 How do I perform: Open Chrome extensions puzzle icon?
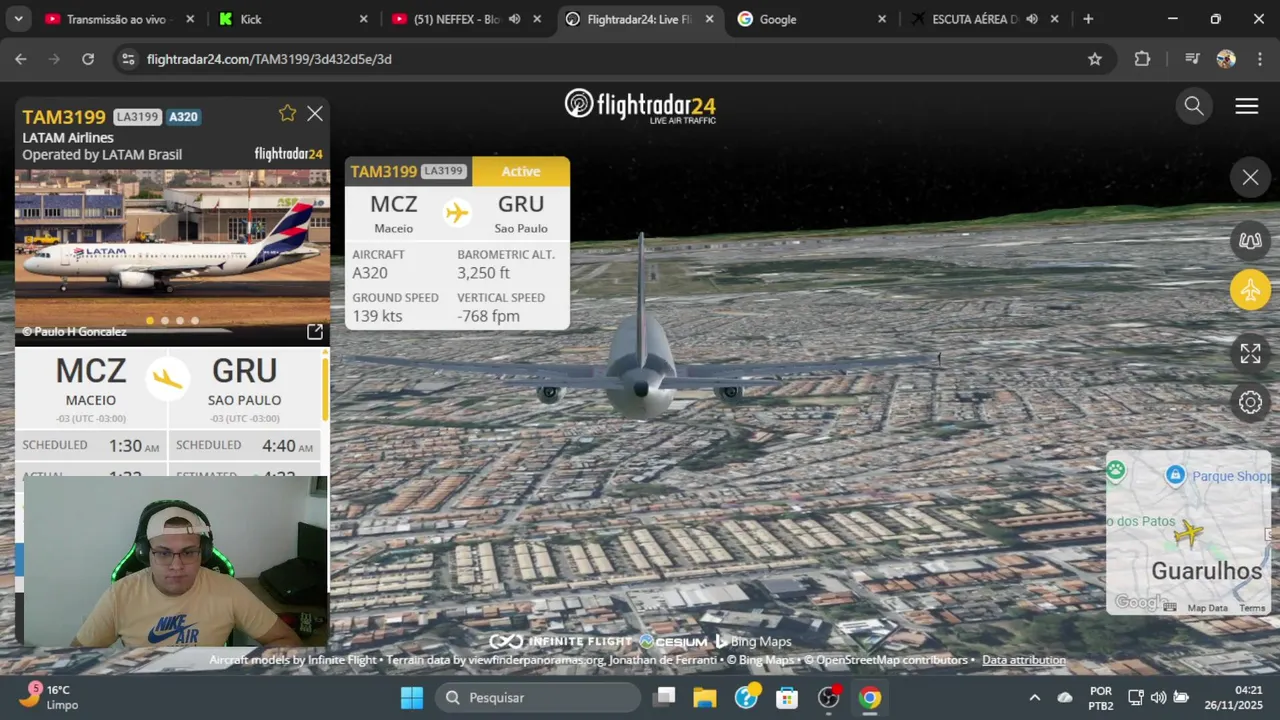pos(1142,59)
